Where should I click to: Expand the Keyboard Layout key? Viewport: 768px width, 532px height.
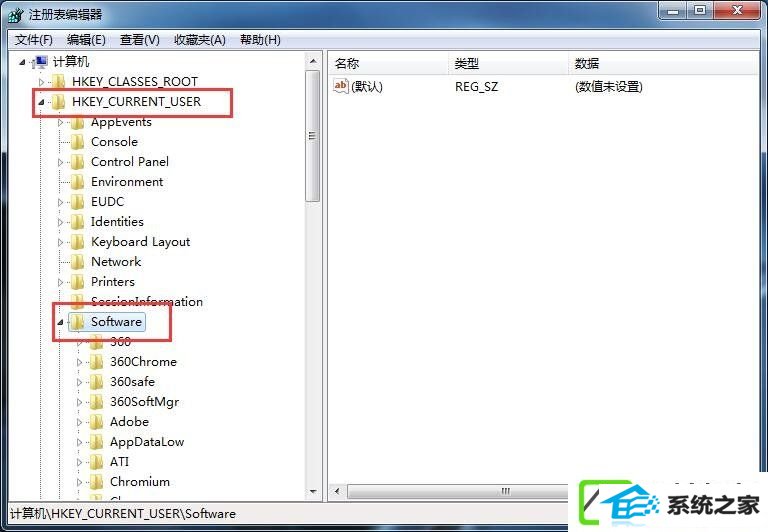pyautogui.click(x=60, y=242)
